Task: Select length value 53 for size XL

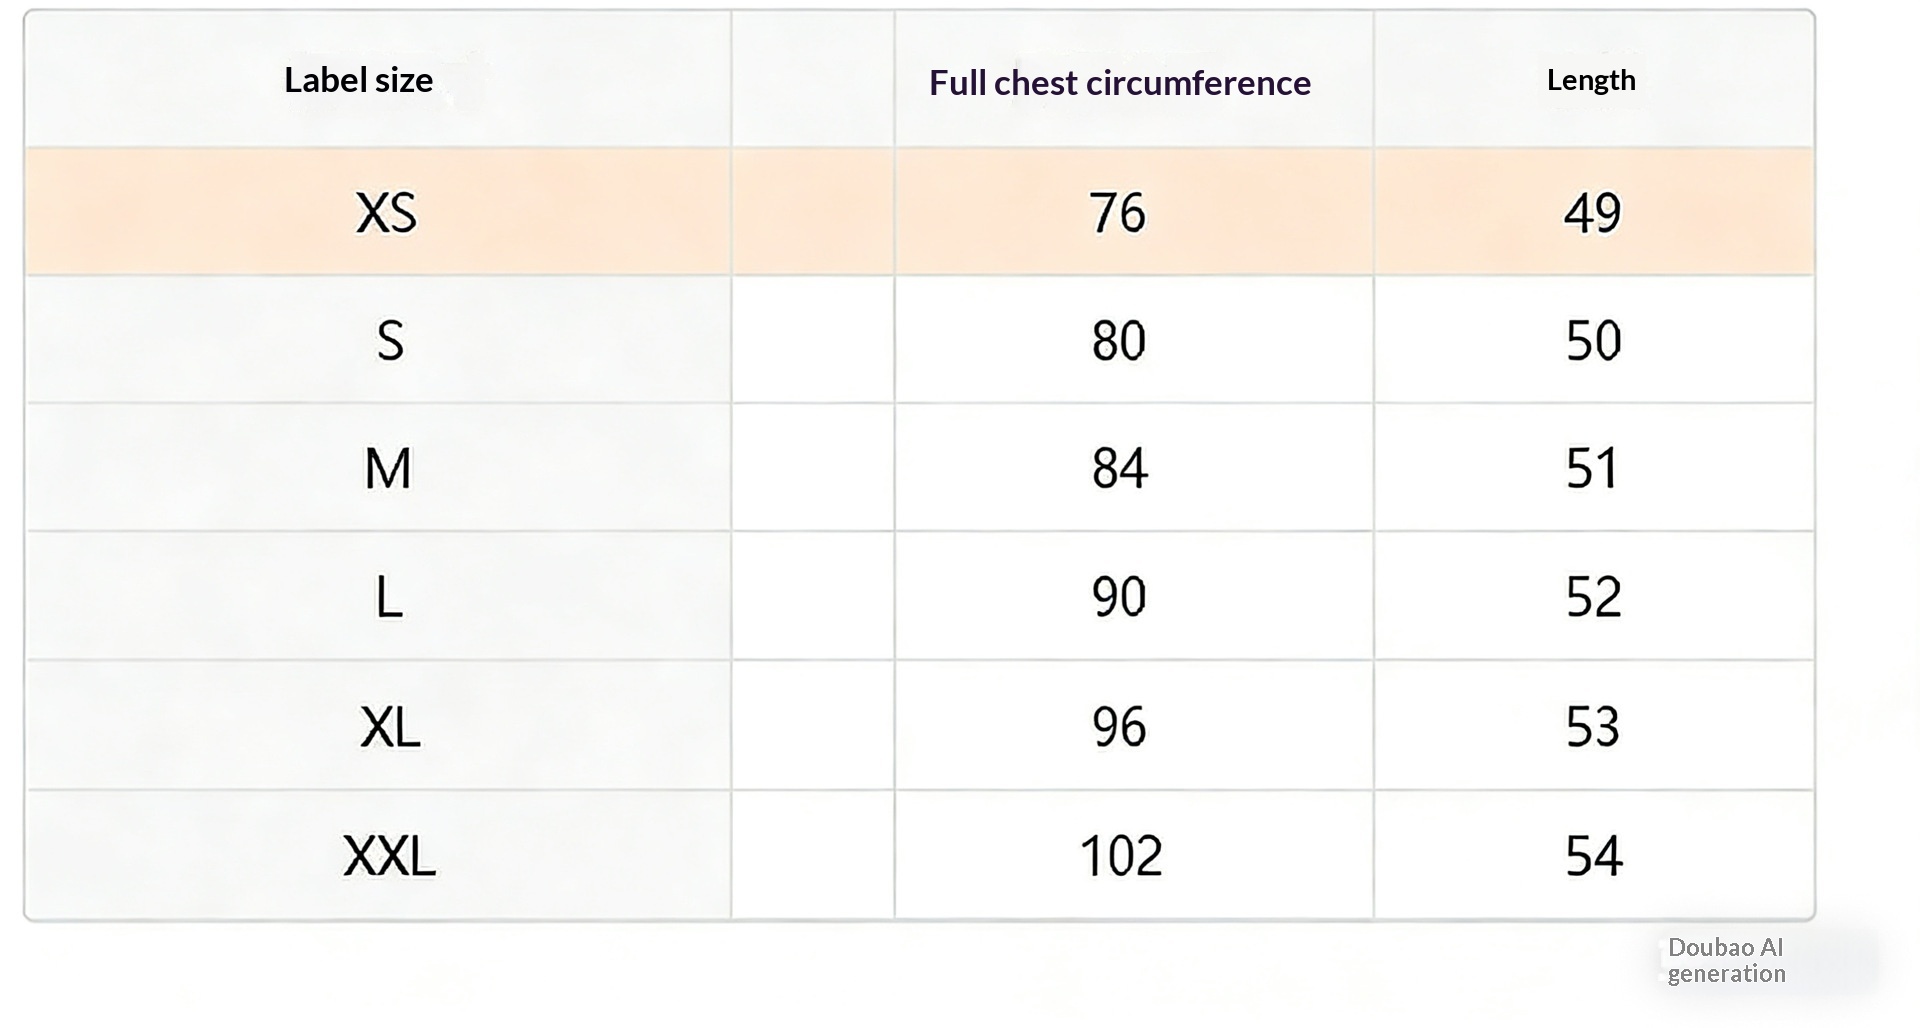Action: pyautogui.click(x=1592, y=727)
